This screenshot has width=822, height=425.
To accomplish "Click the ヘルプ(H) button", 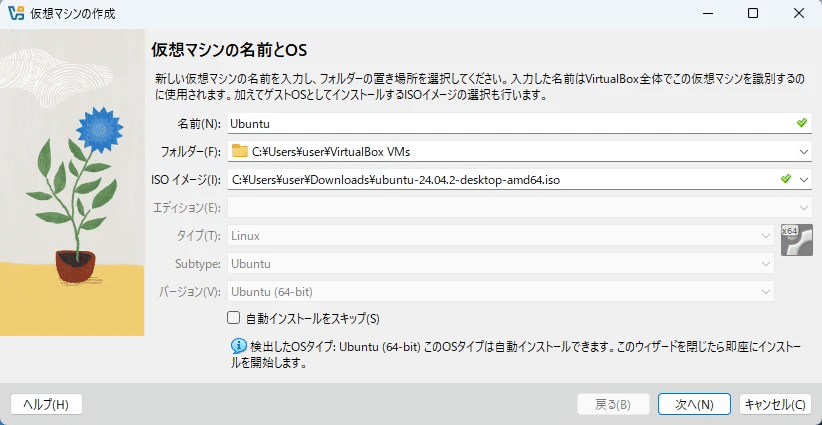I will (46, 404).
